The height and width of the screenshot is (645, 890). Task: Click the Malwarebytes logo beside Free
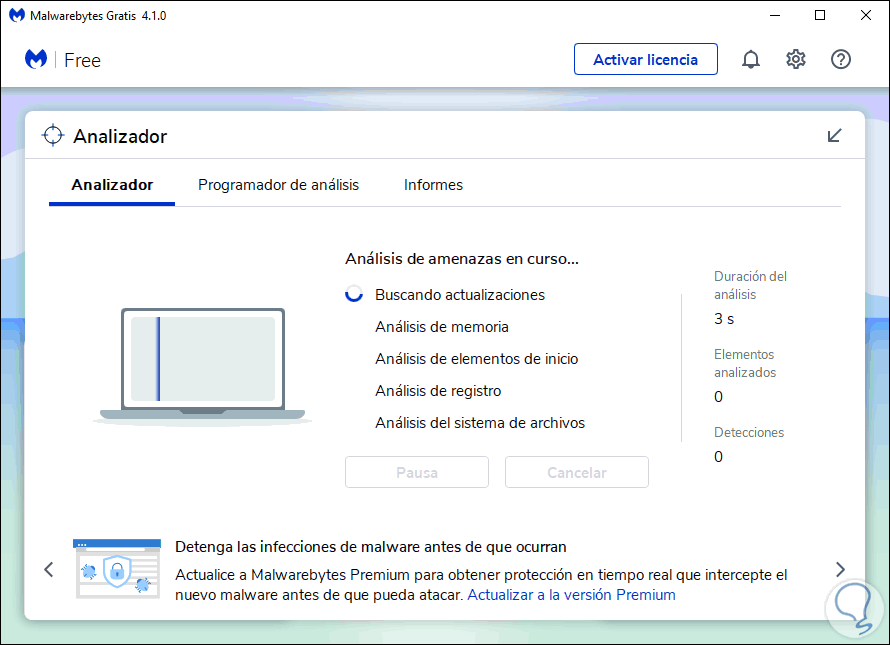tap(36, 59)
